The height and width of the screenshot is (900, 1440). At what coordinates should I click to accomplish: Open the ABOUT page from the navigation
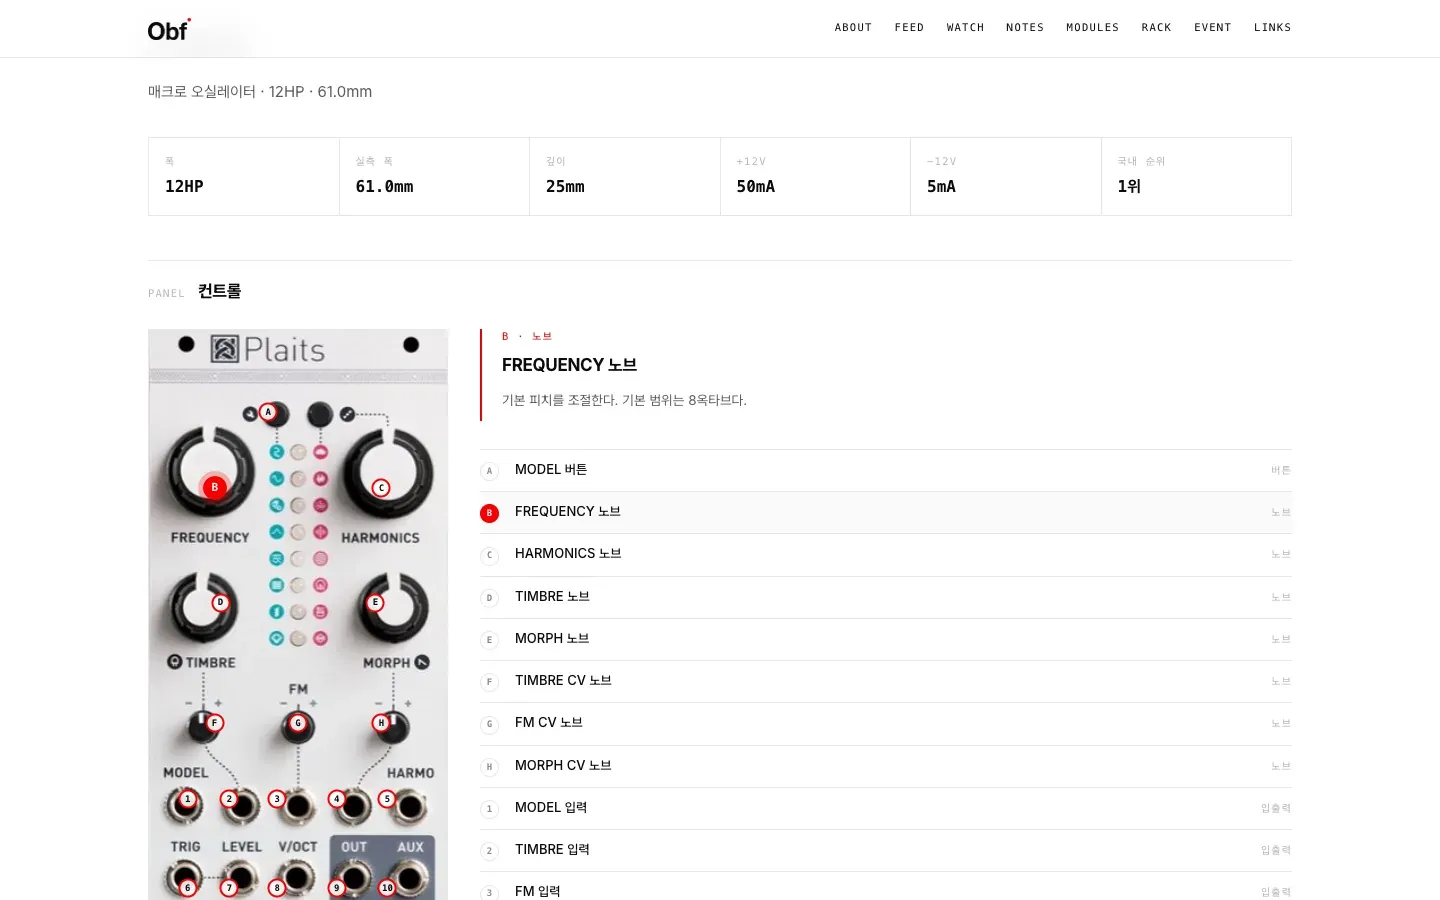(x=853, y=28)
